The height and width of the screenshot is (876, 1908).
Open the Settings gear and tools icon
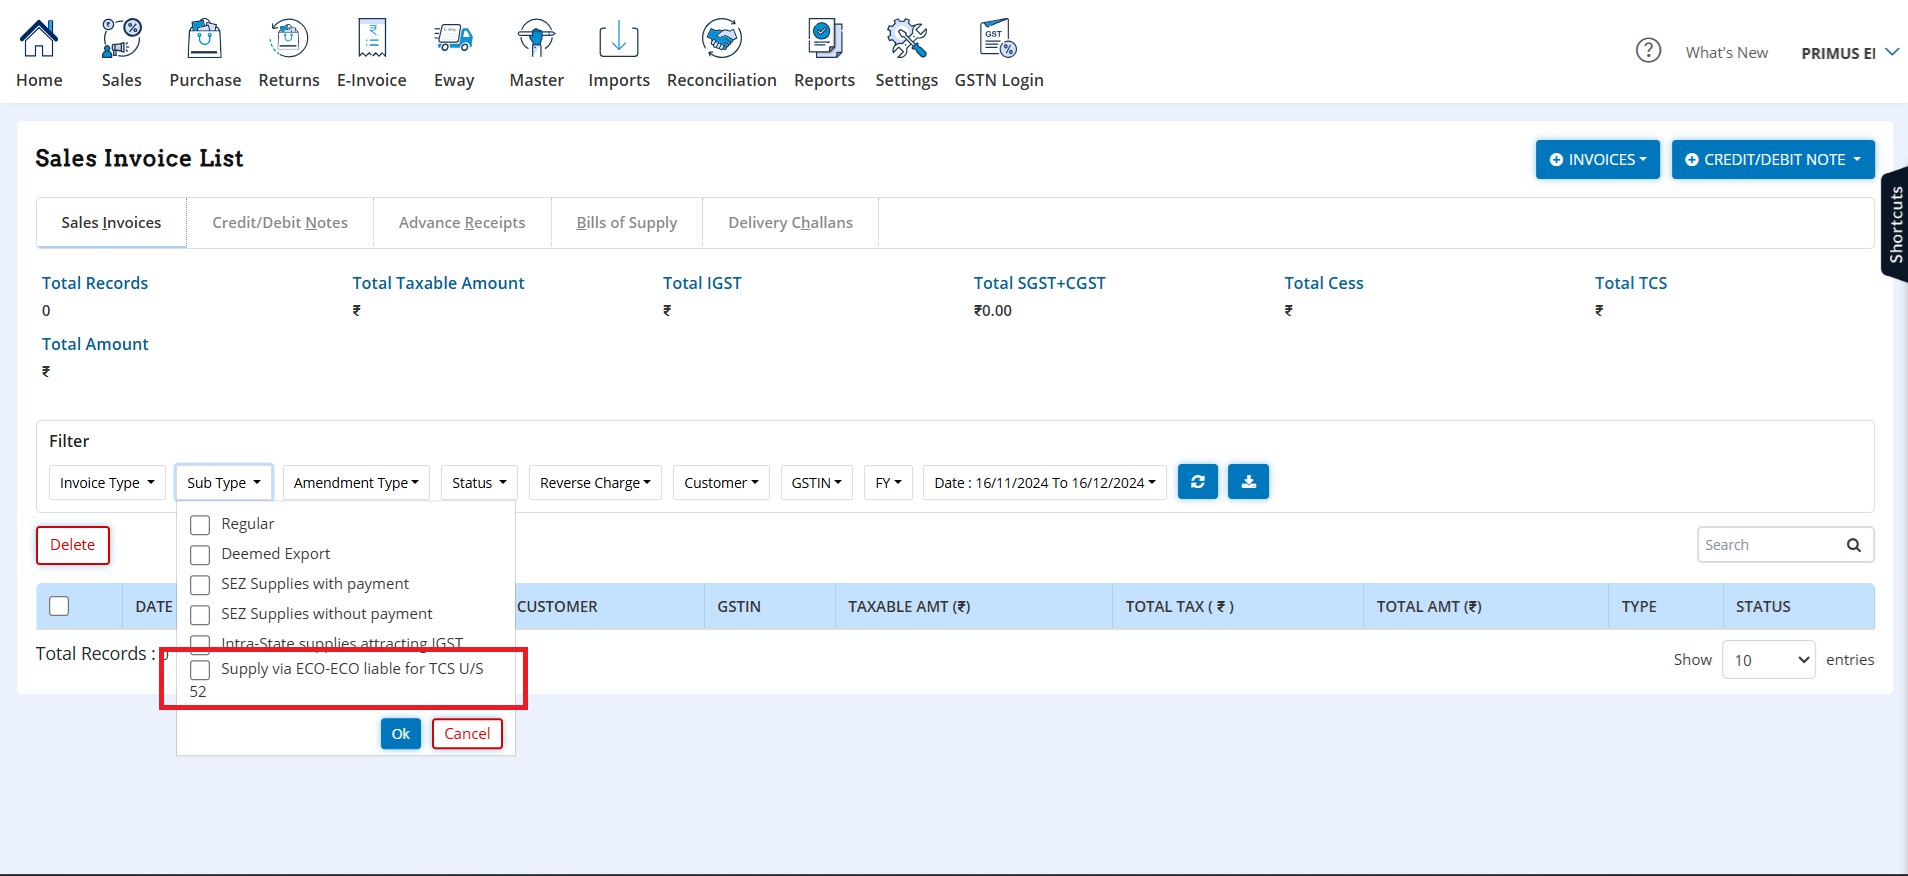[x=907, y=39]
